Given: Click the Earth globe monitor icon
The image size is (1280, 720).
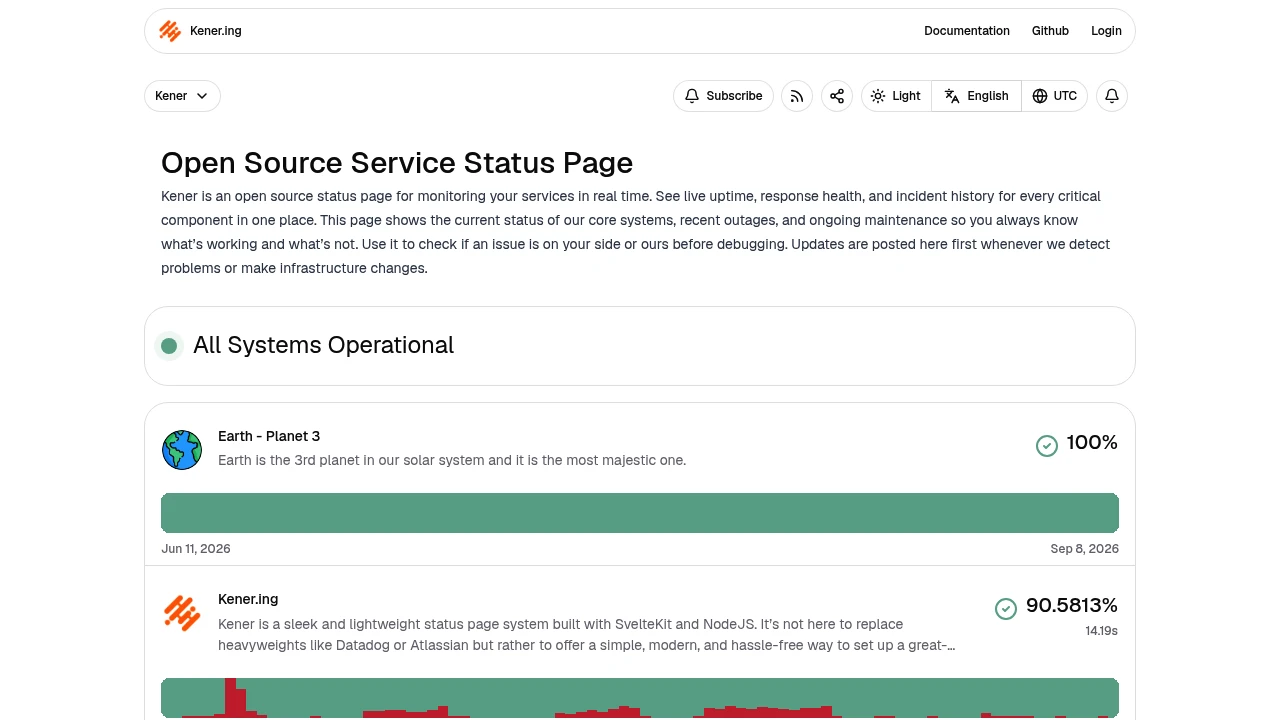Looking at the screenshot, I should (182, 450).
